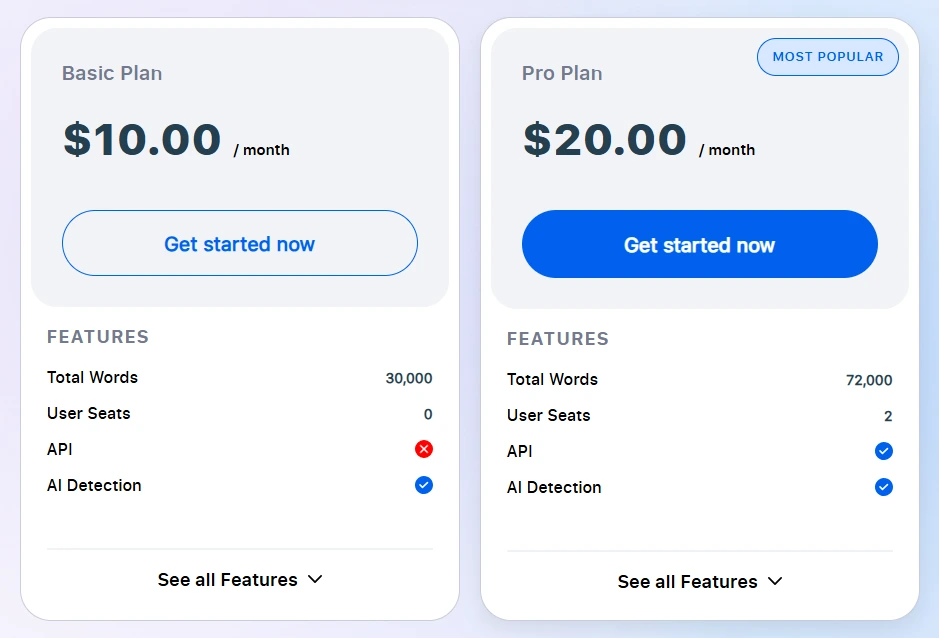The height and width of the screenshot is (638, 939).
Task: Click the Total Words row in Basic Plan
Action: (92, 378)
